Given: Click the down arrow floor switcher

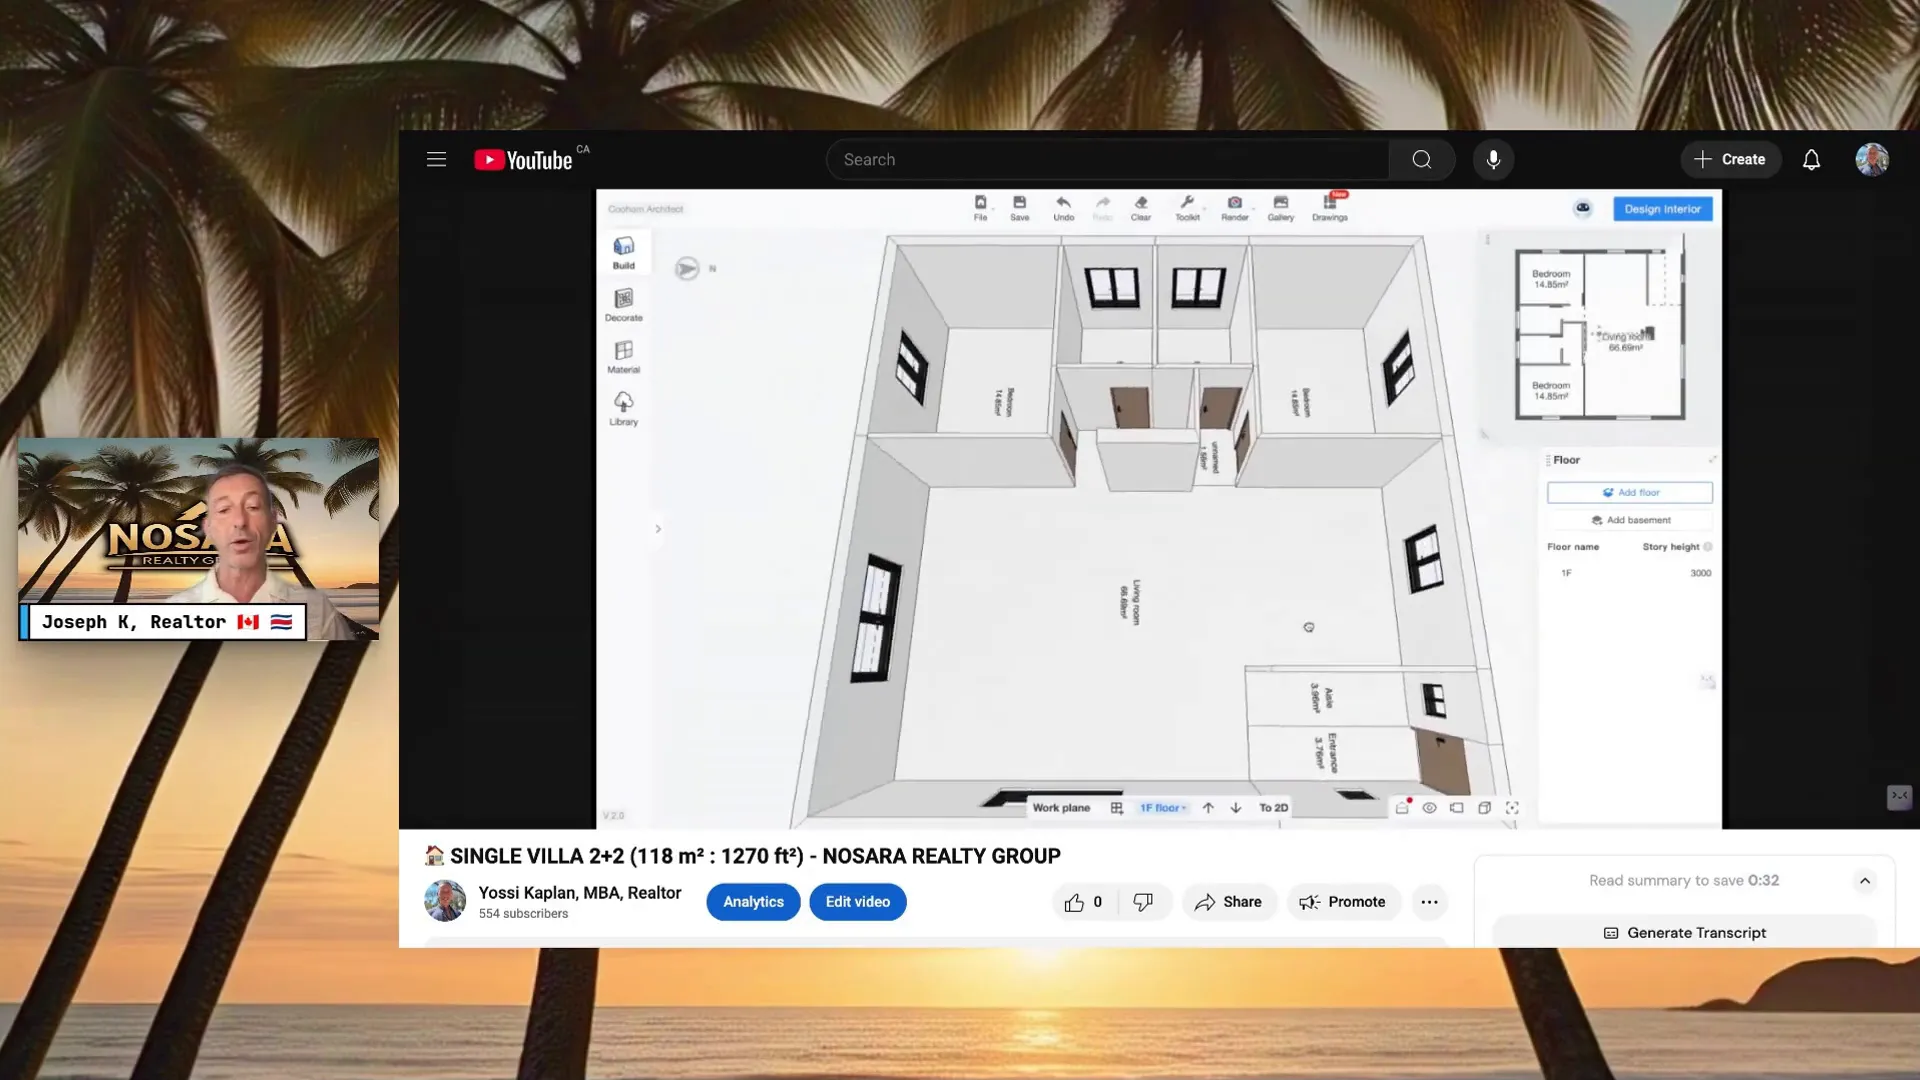Looking at the screenshot, I should point(1236,808).
